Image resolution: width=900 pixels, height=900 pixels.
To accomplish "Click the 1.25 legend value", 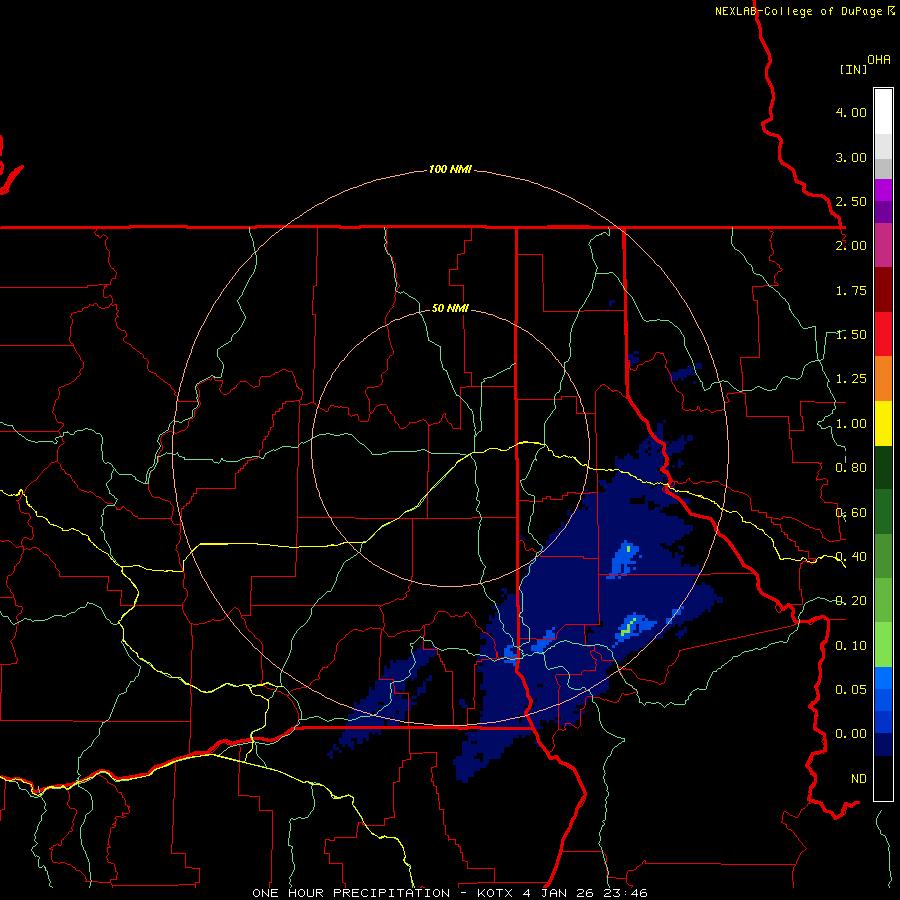I will pos(851,379).
